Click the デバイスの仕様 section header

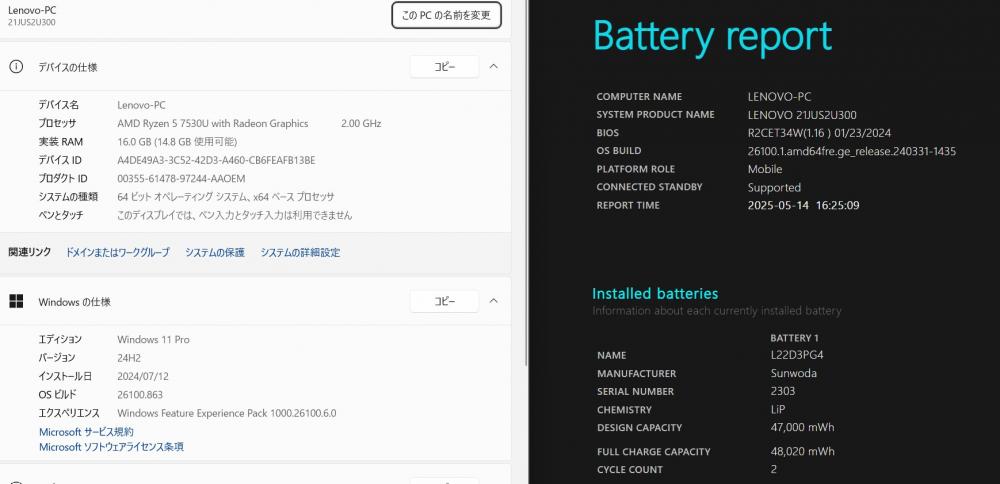coord(255,67)
